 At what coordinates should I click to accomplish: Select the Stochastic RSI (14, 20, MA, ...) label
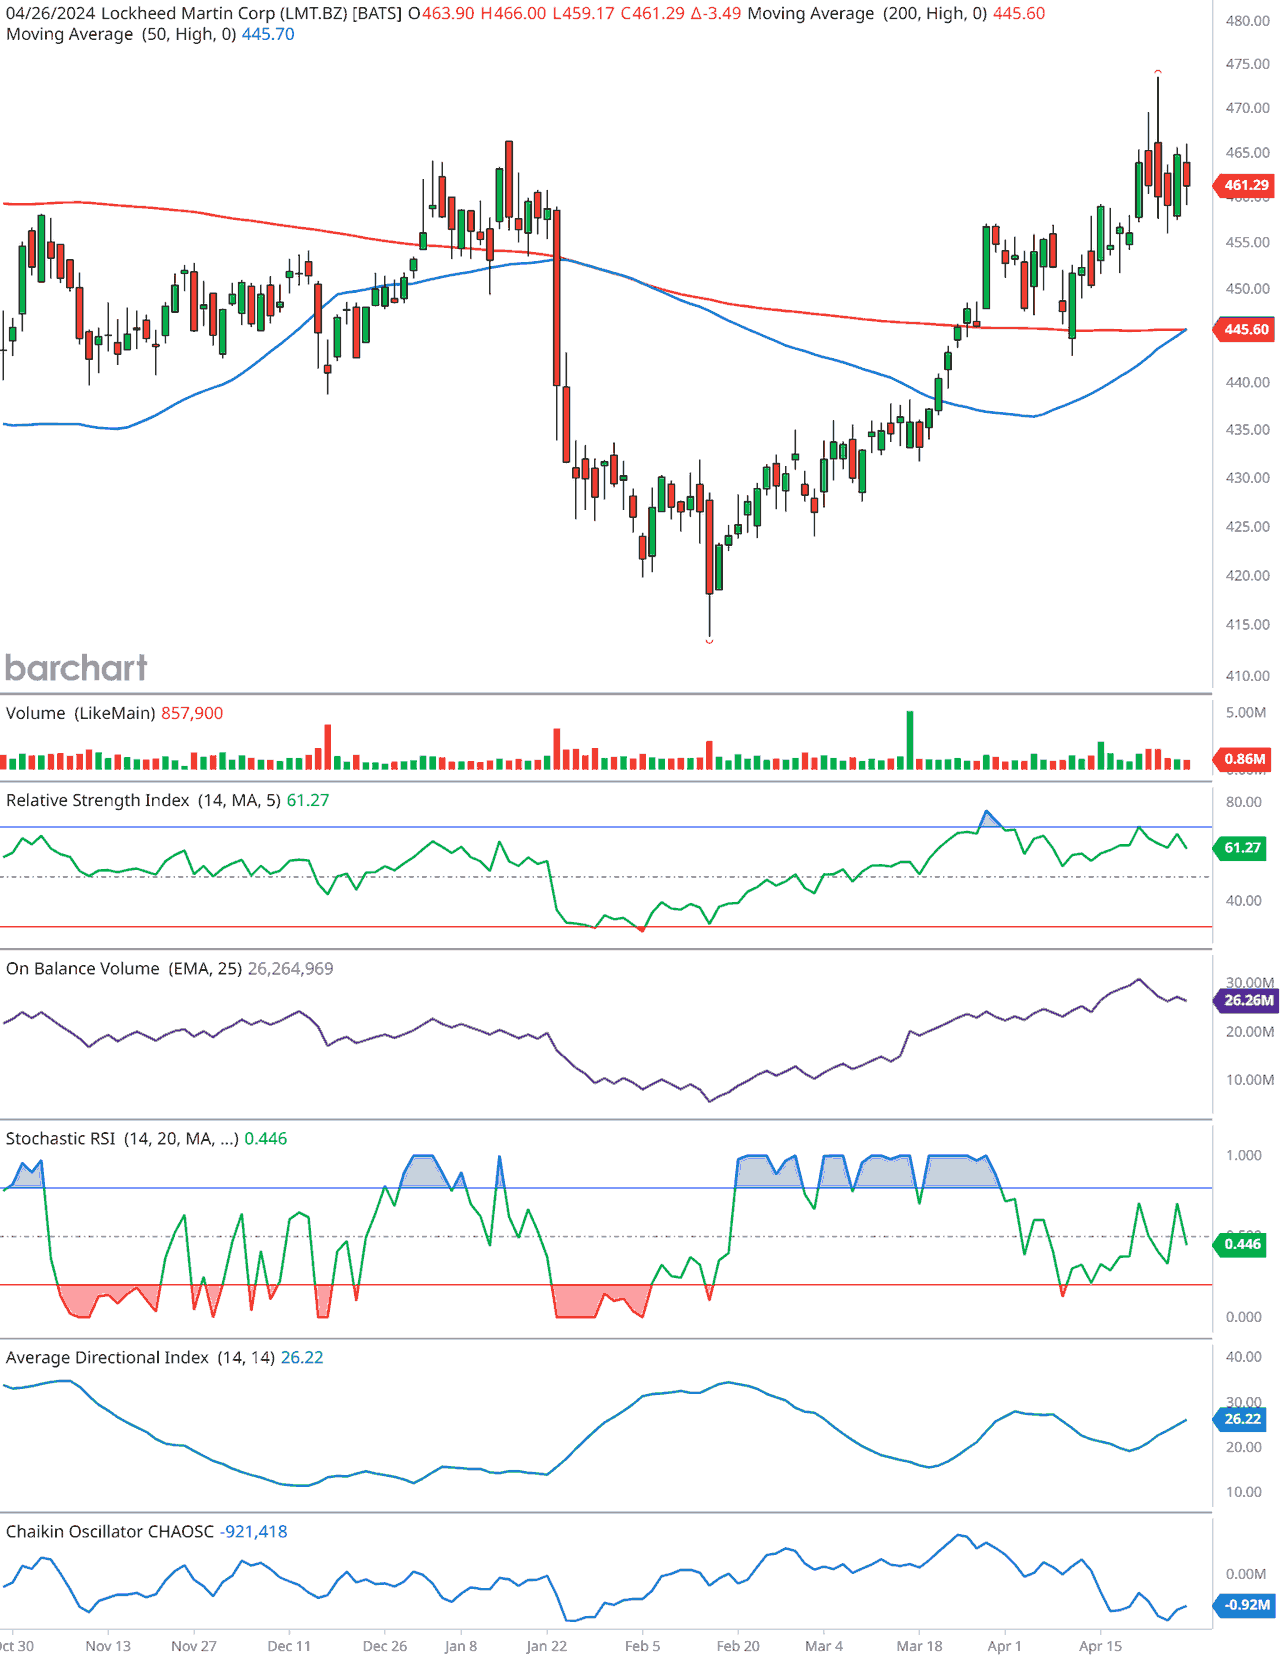tap(122, 1138)
